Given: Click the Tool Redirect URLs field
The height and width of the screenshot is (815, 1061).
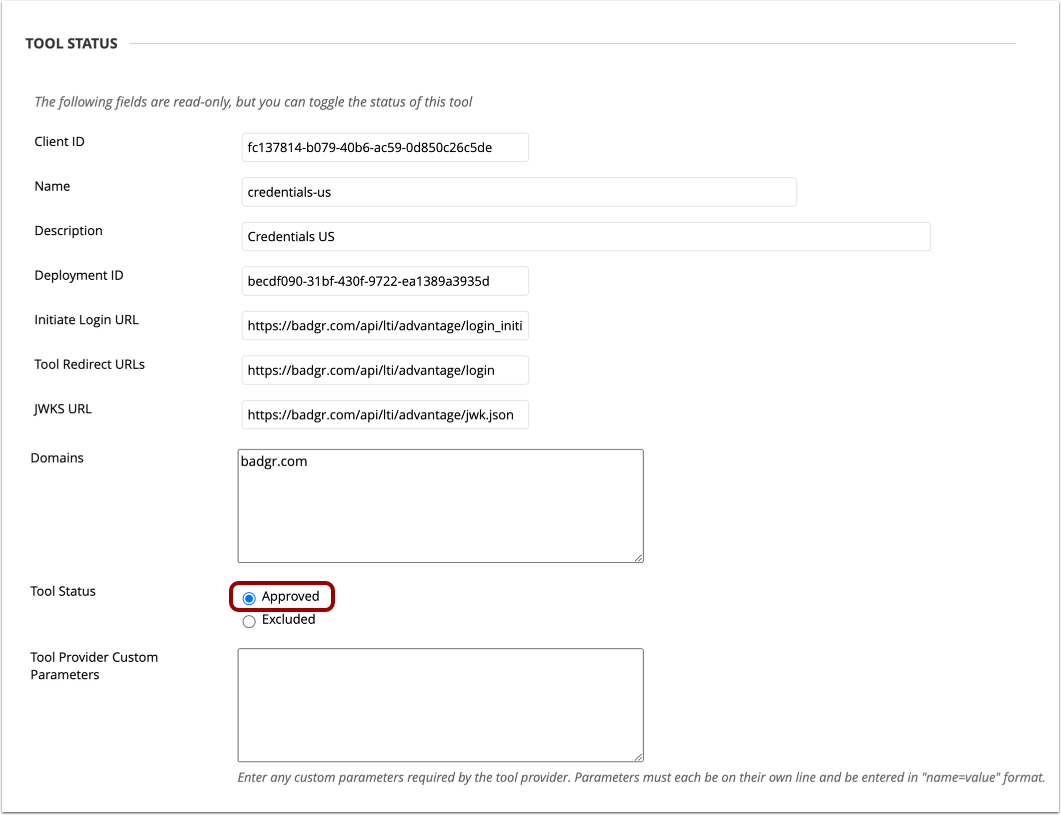Looking at the screenshot, I should point(384,370).
